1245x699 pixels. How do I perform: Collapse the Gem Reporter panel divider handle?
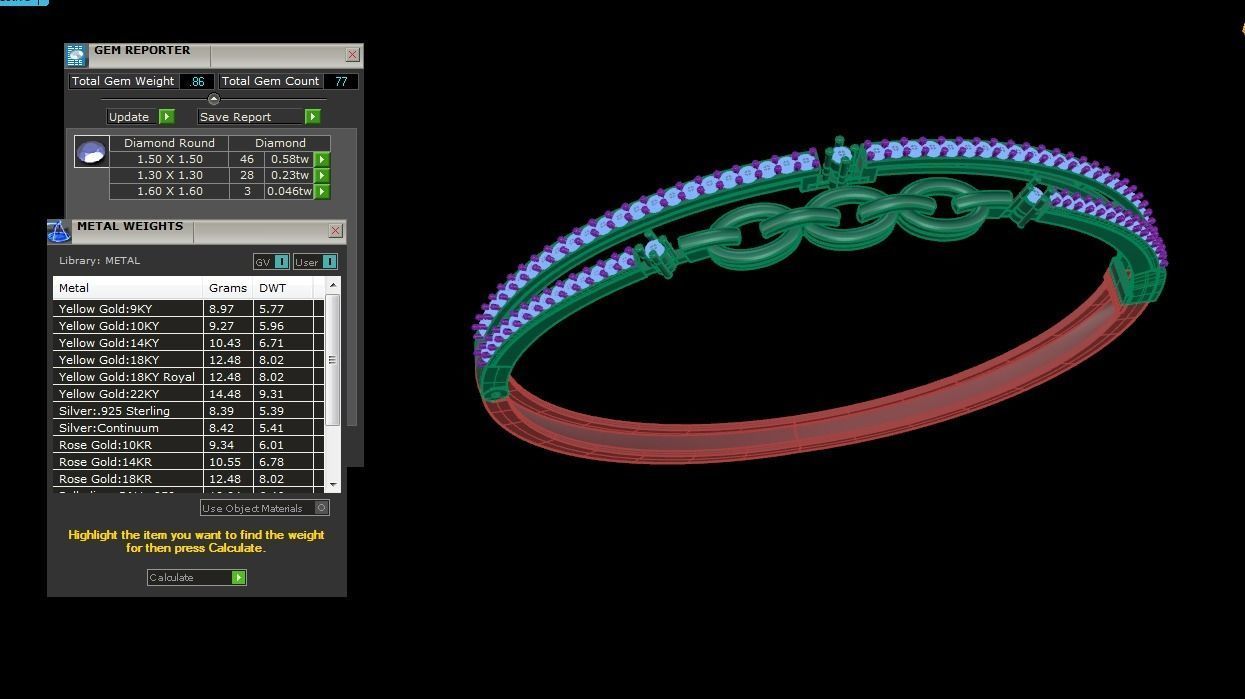coord(213,99)
